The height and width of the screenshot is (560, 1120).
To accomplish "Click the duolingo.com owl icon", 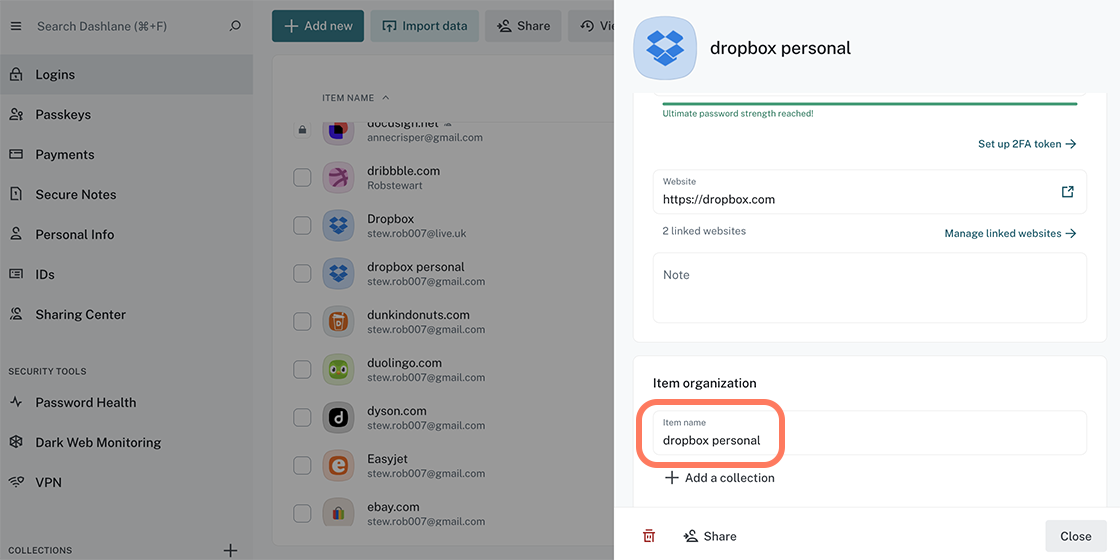I will click(x=339, y=370).
